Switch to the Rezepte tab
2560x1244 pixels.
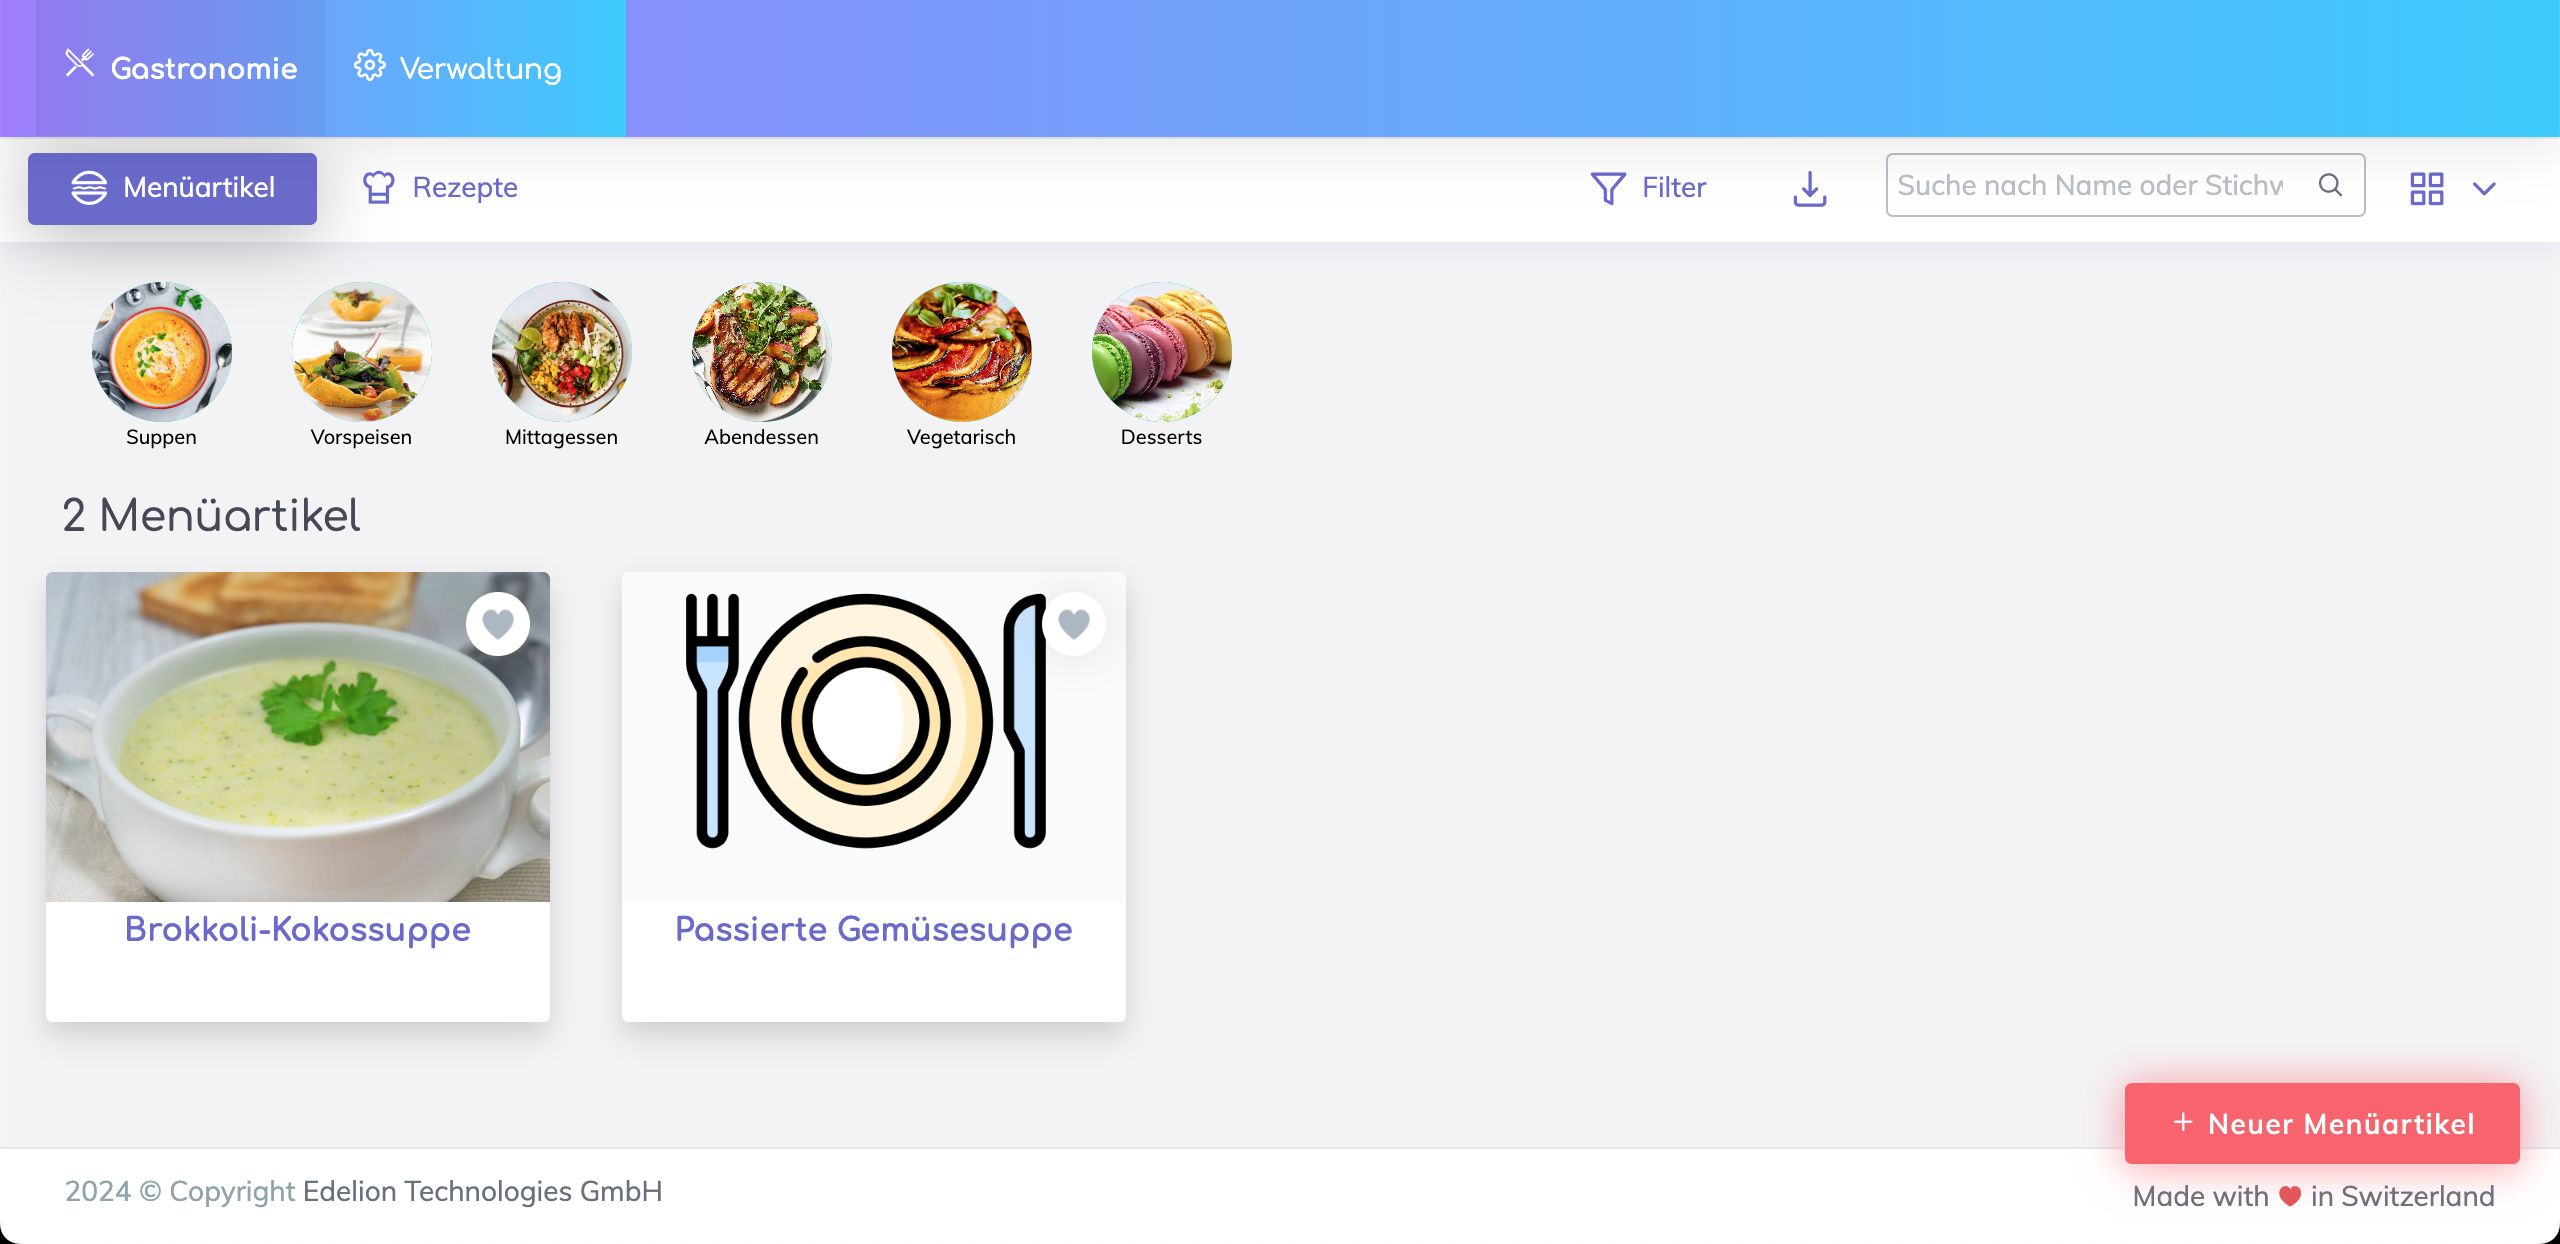(x=440, y=188)
